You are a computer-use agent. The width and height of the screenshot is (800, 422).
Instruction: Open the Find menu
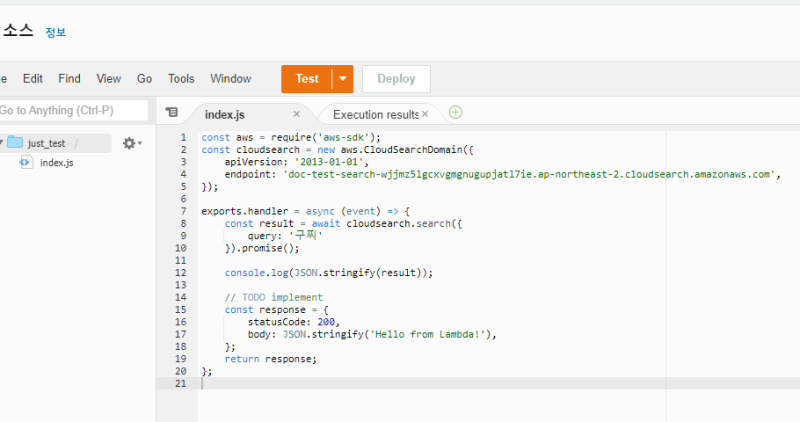(x=70, y=79)
